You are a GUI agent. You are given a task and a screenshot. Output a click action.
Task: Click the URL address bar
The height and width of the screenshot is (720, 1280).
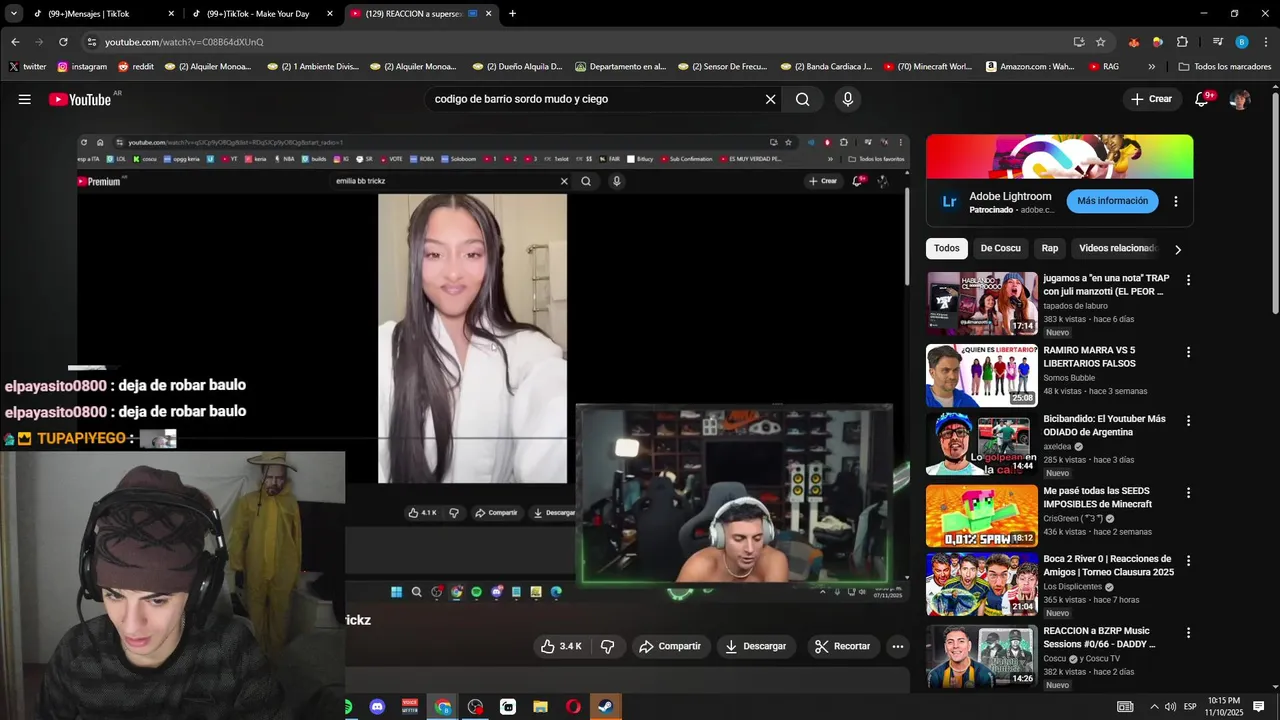point(580,42)
